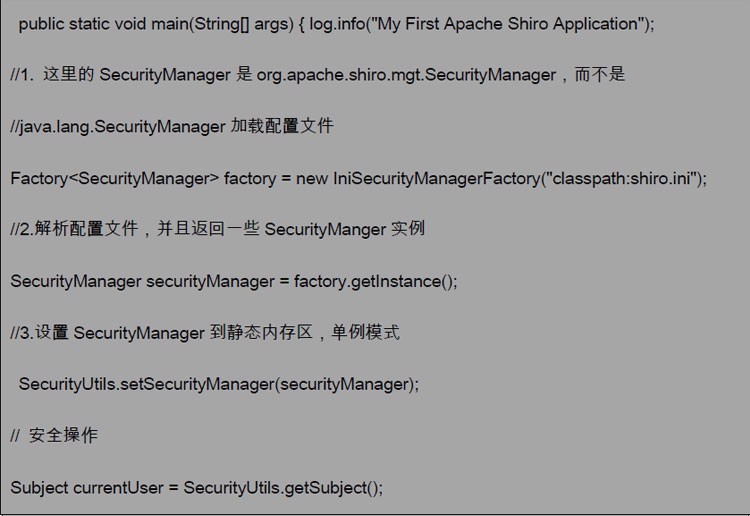Click the (securityManager) argument in setSecurityManager
This screenshot has height=516, width=750.
coord(344,384)
